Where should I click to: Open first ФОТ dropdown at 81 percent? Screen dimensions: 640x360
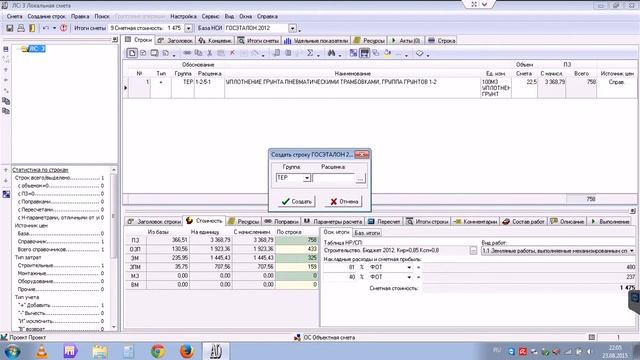[409, 267]
